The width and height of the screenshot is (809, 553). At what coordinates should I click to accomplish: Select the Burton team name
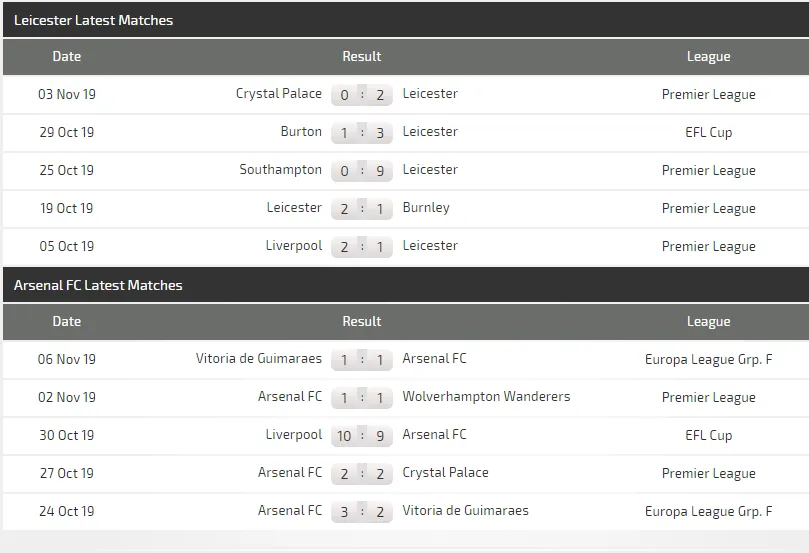click(301, 132)
